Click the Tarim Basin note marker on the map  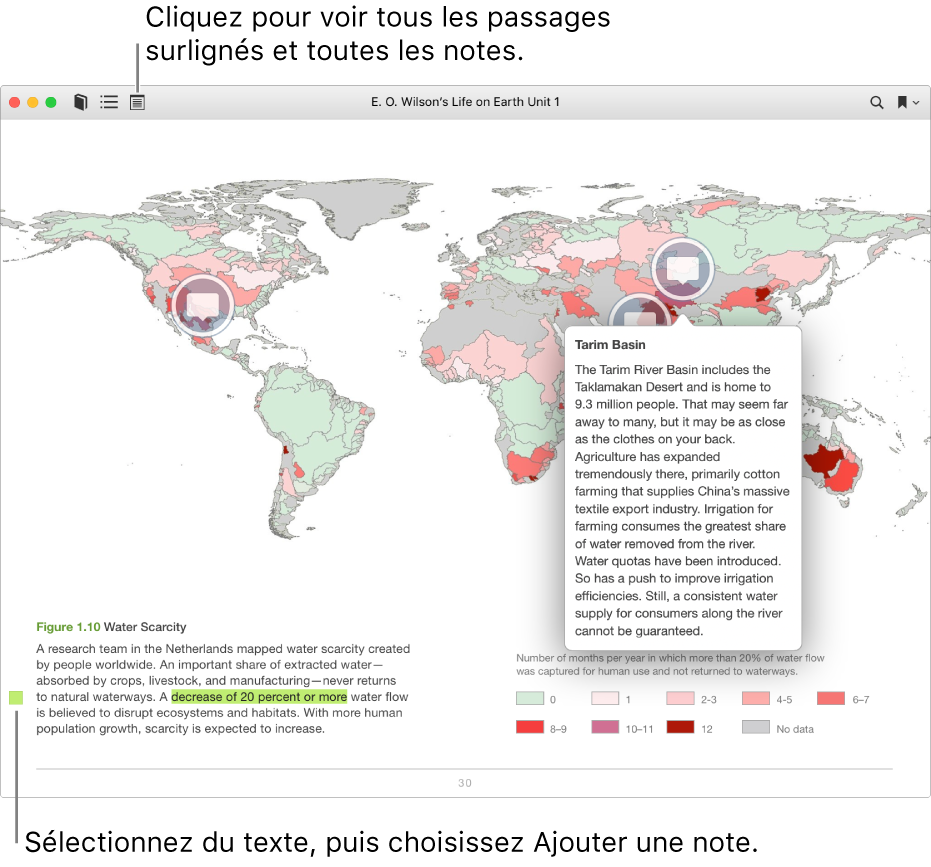point(682,268)
